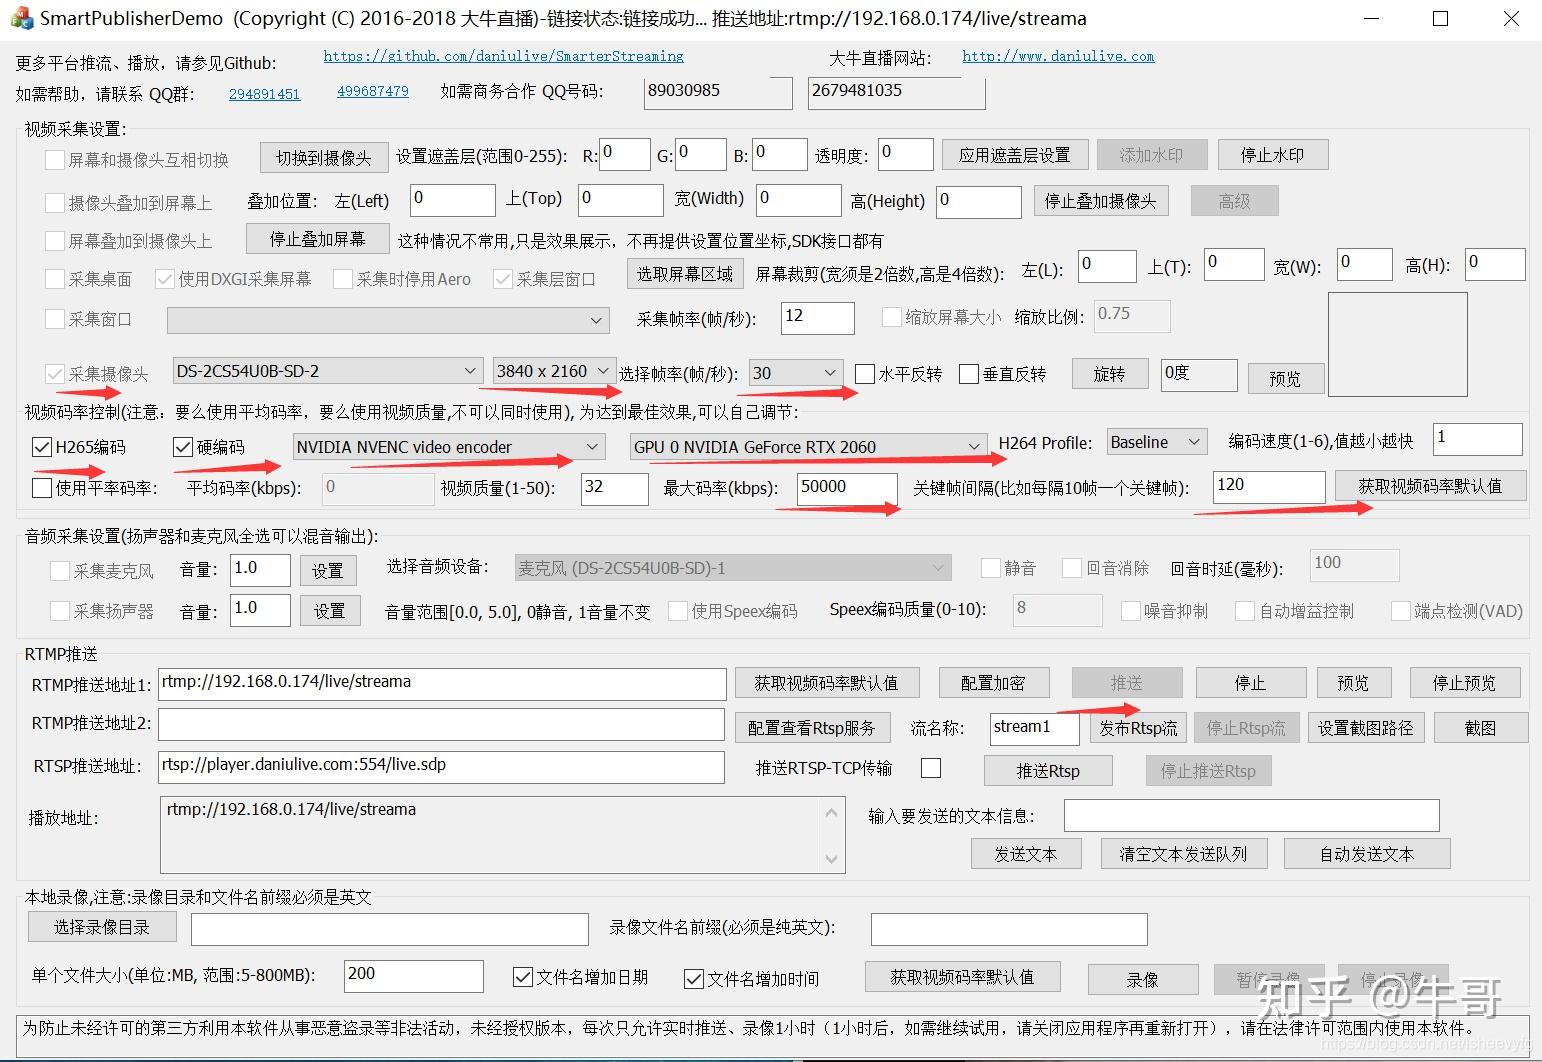Open the daniulive GitHub repository link
The width and height of the screenshot is (1542, 1062).
tap(503, 57)
